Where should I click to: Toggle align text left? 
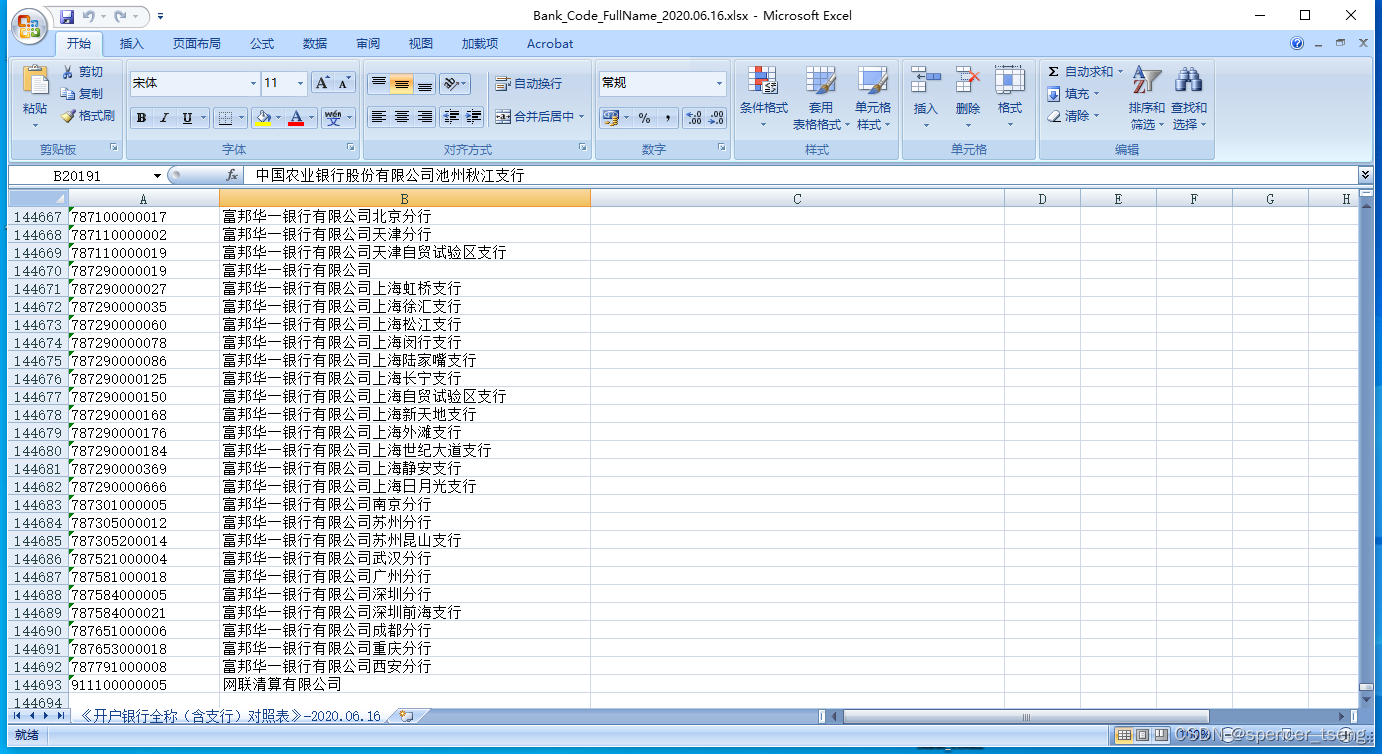(x=378, y=117)
